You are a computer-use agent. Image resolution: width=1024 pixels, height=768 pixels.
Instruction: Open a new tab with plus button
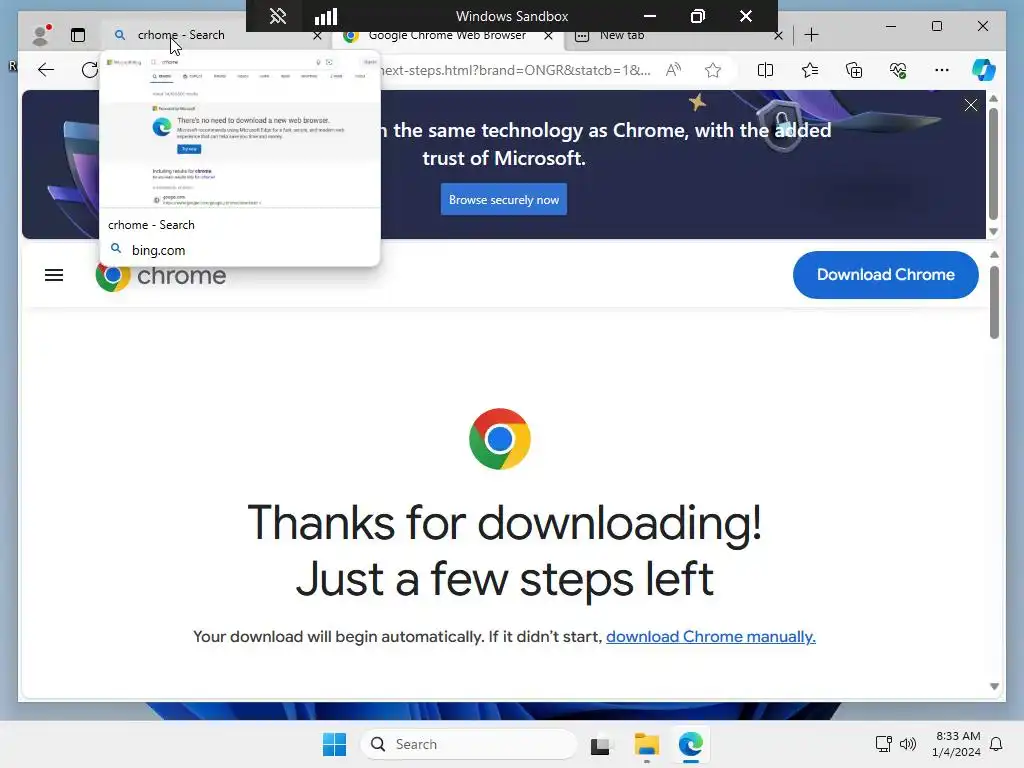tap(812, 35)
